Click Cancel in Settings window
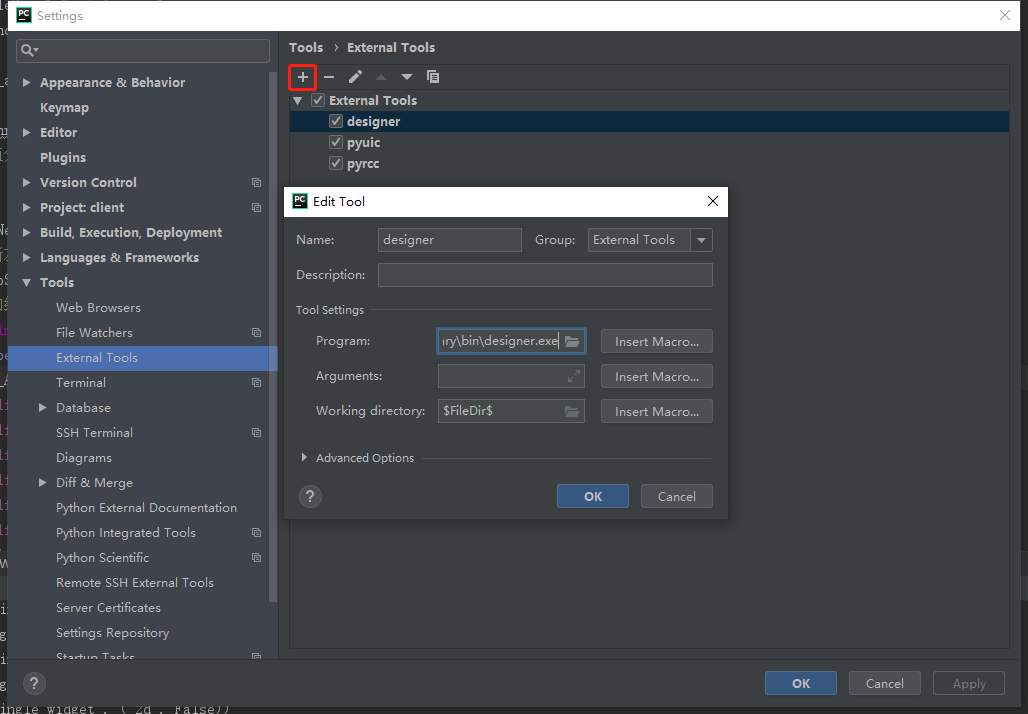Screen dimensions: 1028x714 884,683
